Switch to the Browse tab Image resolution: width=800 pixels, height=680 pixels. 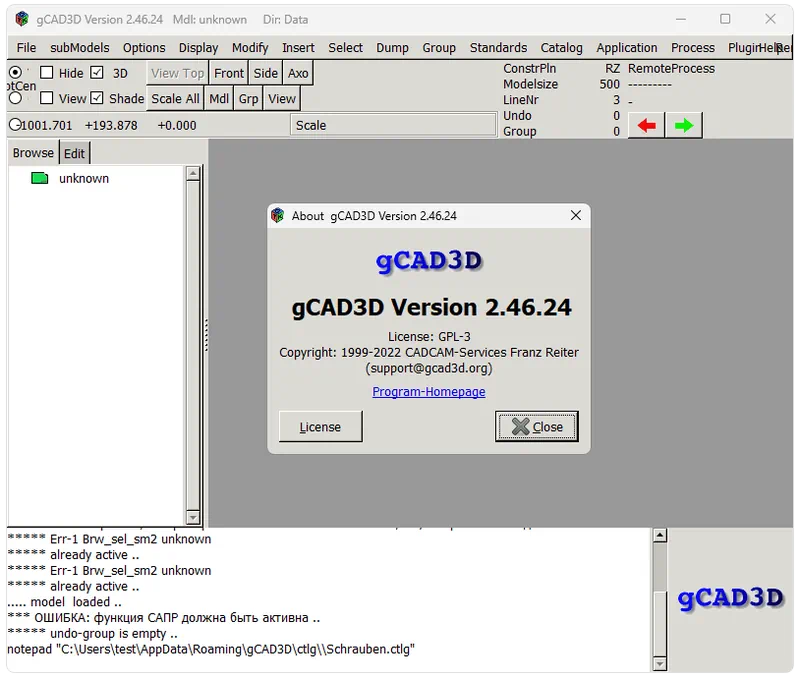(33, 153)
